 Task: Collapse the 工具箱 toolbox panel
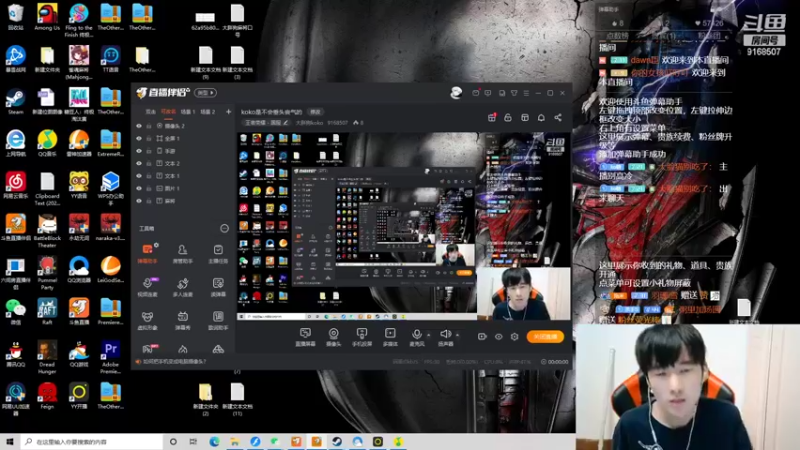224,228
